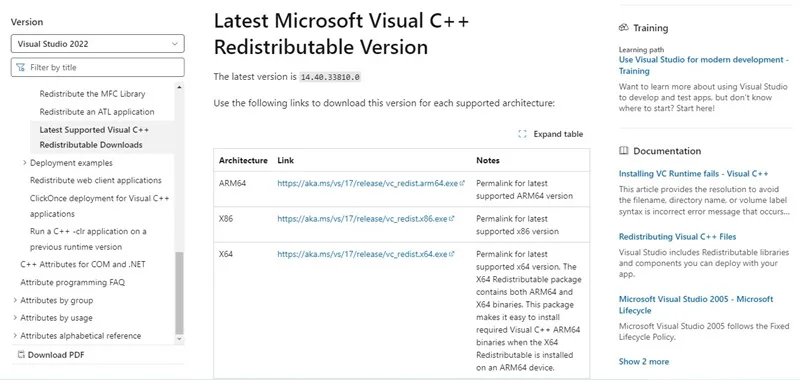Click the sidebar scrollbar down arrow
The image size is (800, 380).
pos(179,339)
